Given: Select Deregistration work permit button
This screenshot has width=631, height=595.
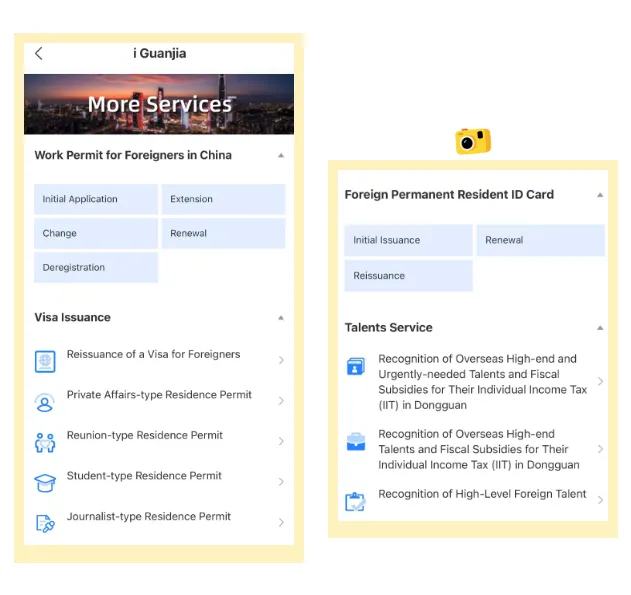Looking at the screenshot, I should [x=96, y=268].
